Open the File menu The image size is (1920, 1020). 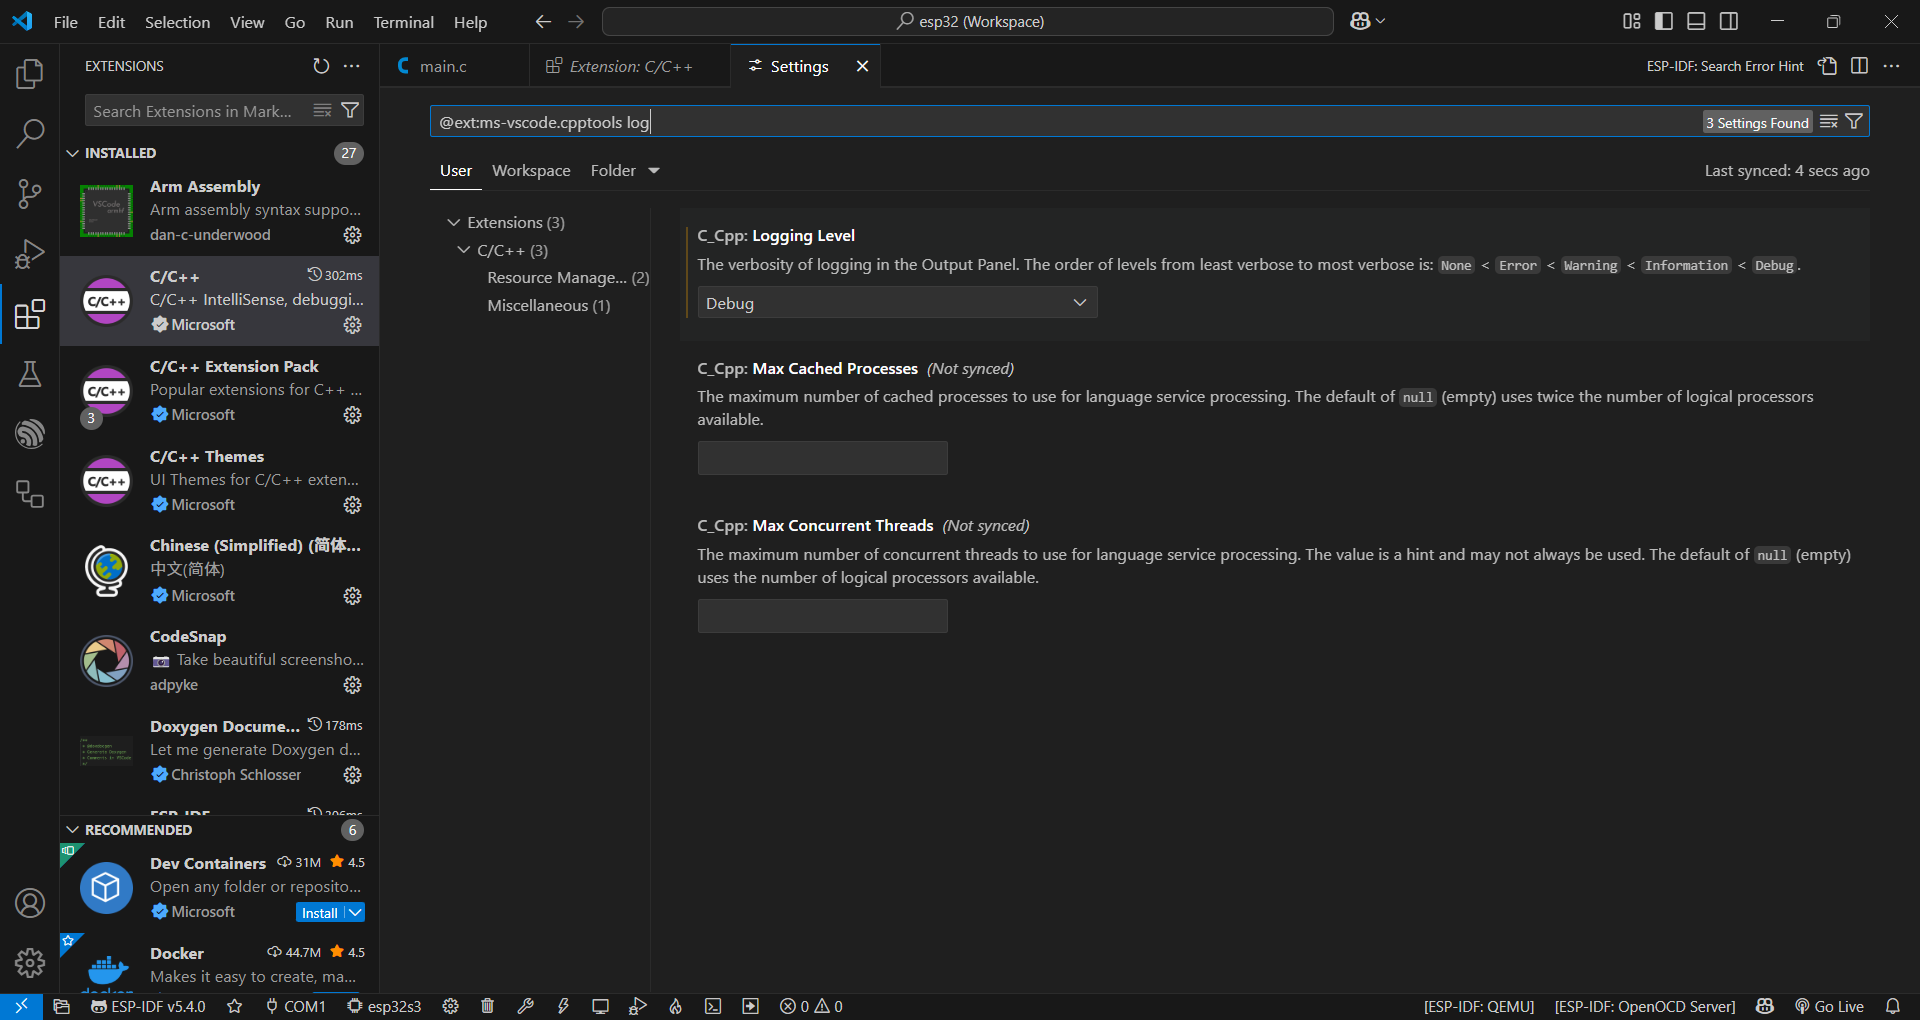pos(66,22)
